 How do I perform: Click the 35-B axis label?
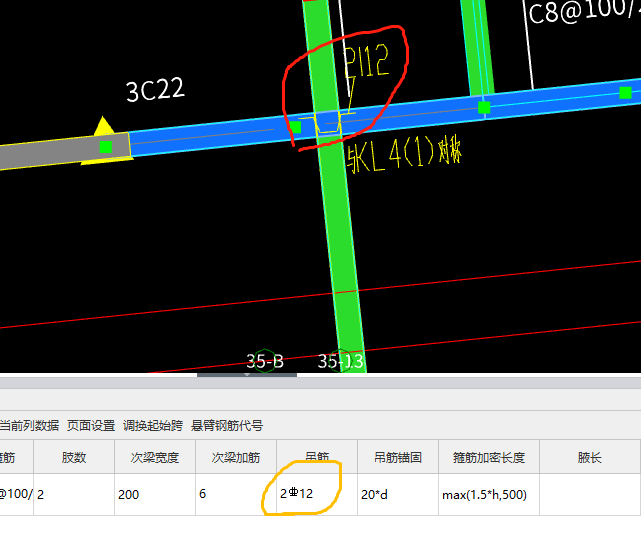pos(265,361)
